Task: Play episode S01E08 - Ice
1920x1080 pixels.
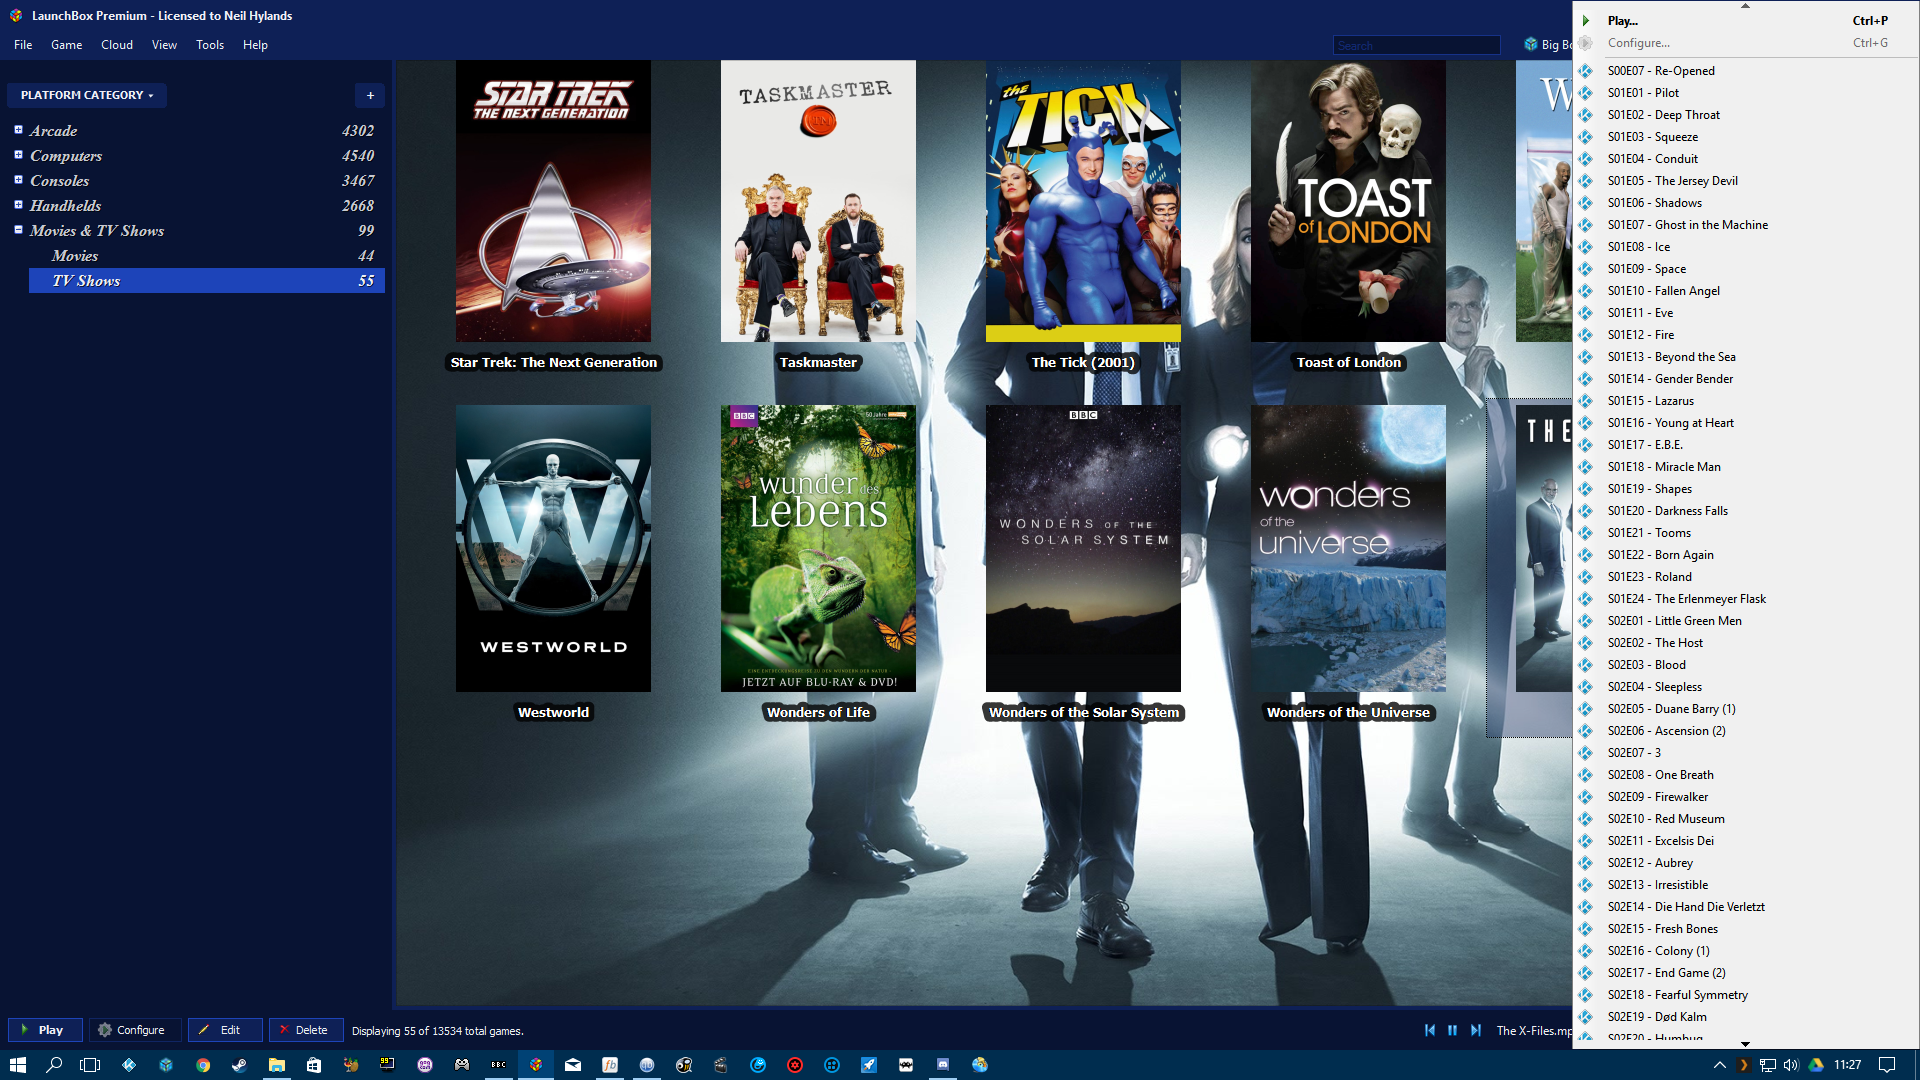Action: pos(1745,247)
